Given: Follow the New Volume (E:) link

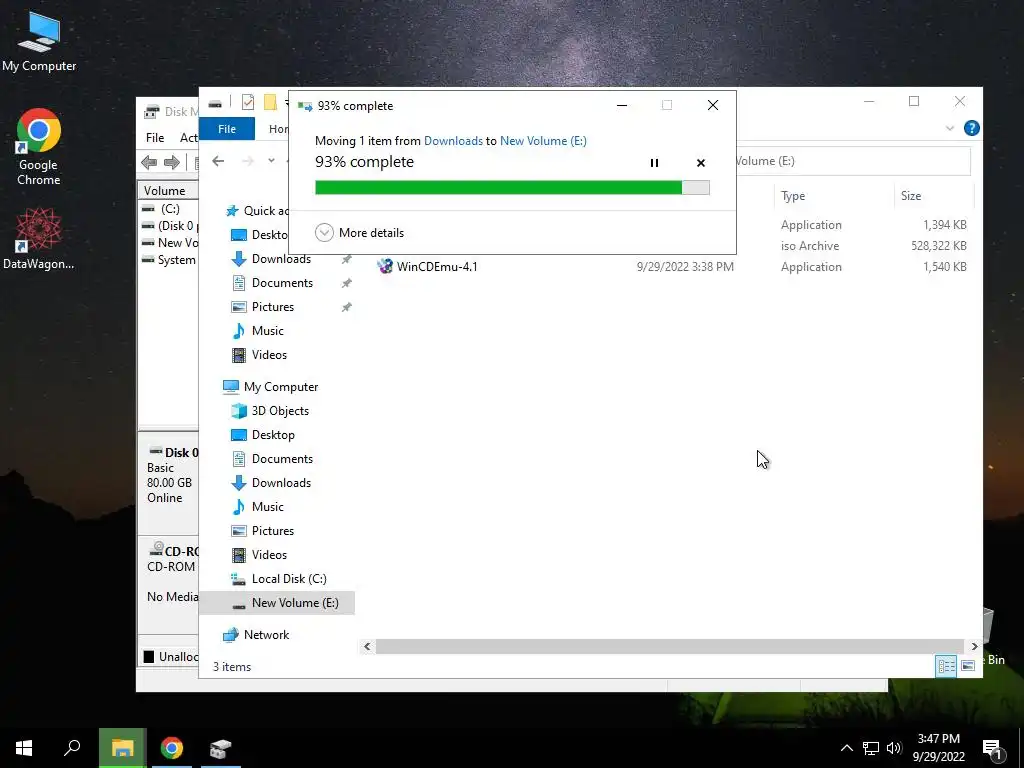Looking at the screenshot, I should [x=543, y=140].
